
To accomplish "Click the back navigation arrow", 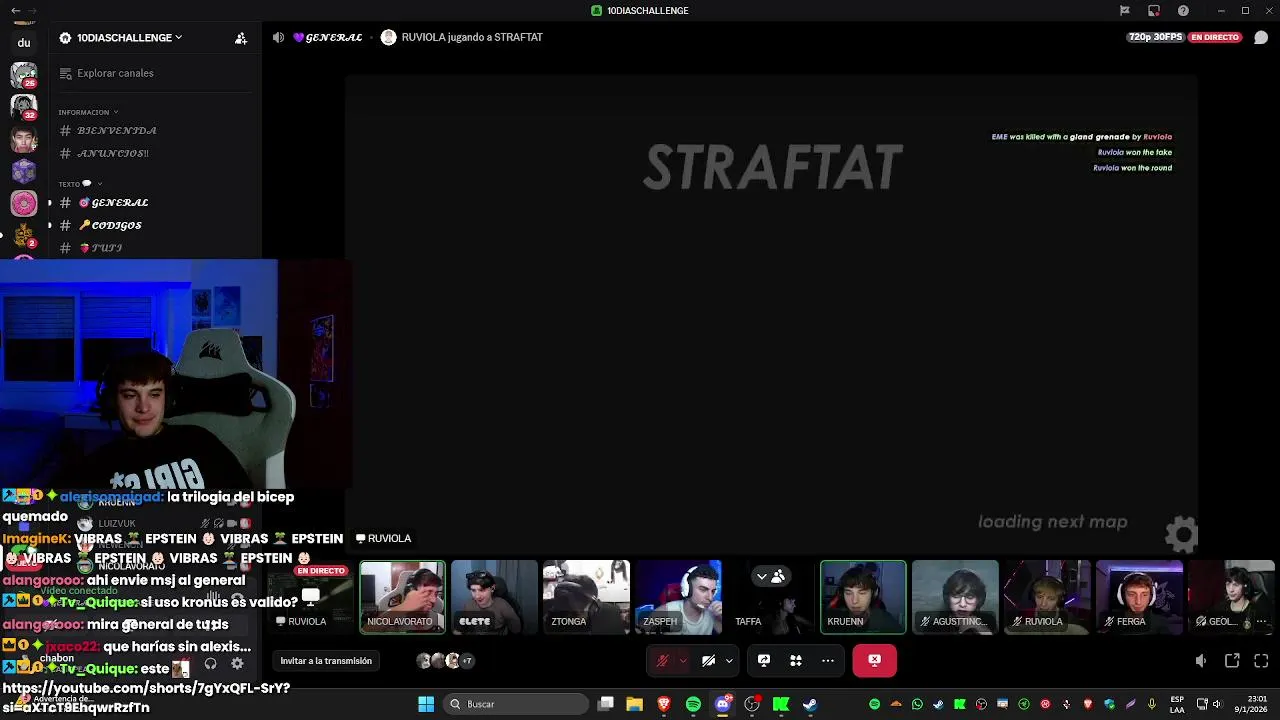I will pyautogui.click(x=15, y=10).
